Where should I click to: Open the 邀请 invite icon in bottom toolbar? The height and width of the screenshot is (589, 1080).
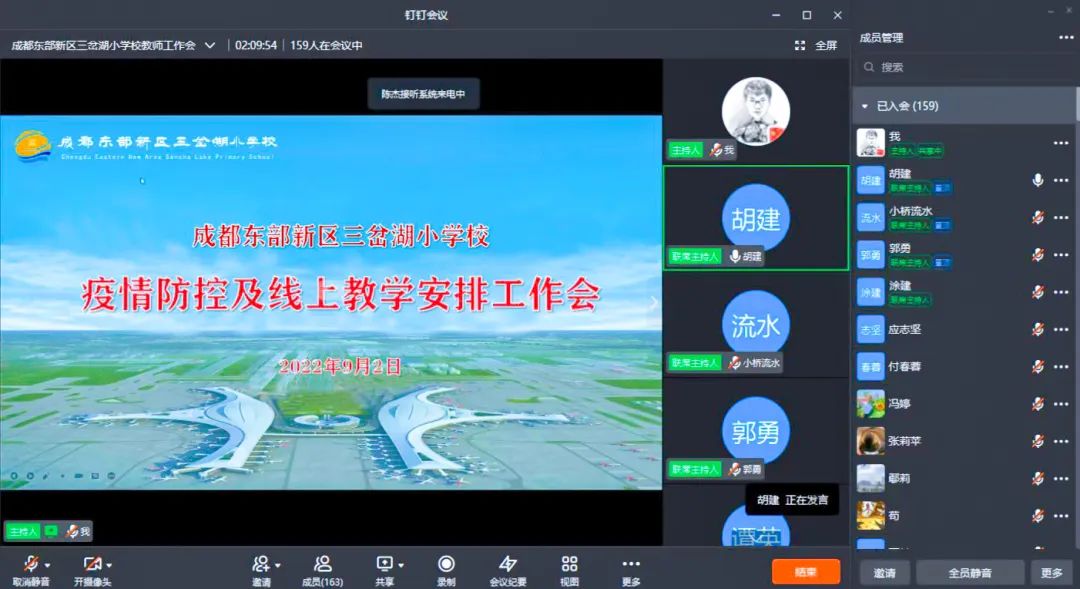pos(261,564)
